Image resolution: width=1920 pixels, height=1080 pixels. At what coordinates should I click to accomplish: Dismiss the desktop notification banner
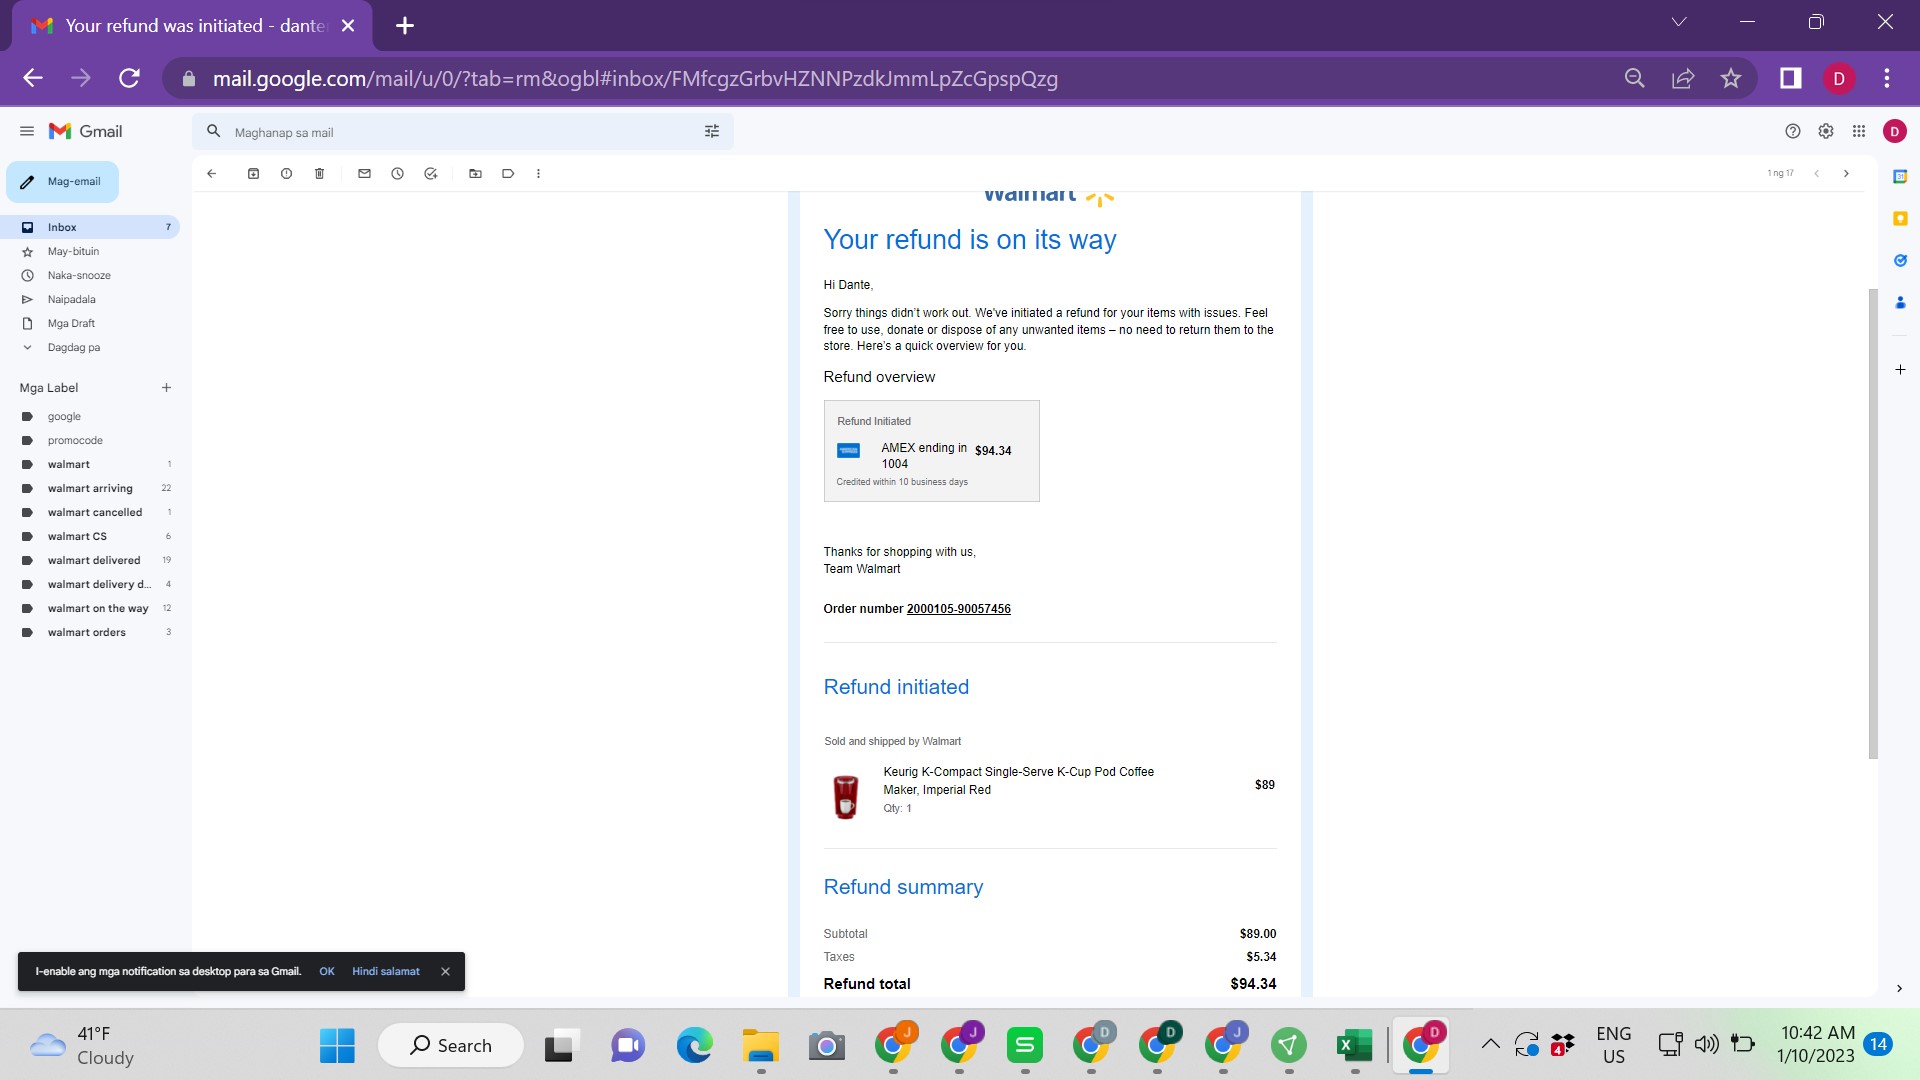[x=445, y=972]
